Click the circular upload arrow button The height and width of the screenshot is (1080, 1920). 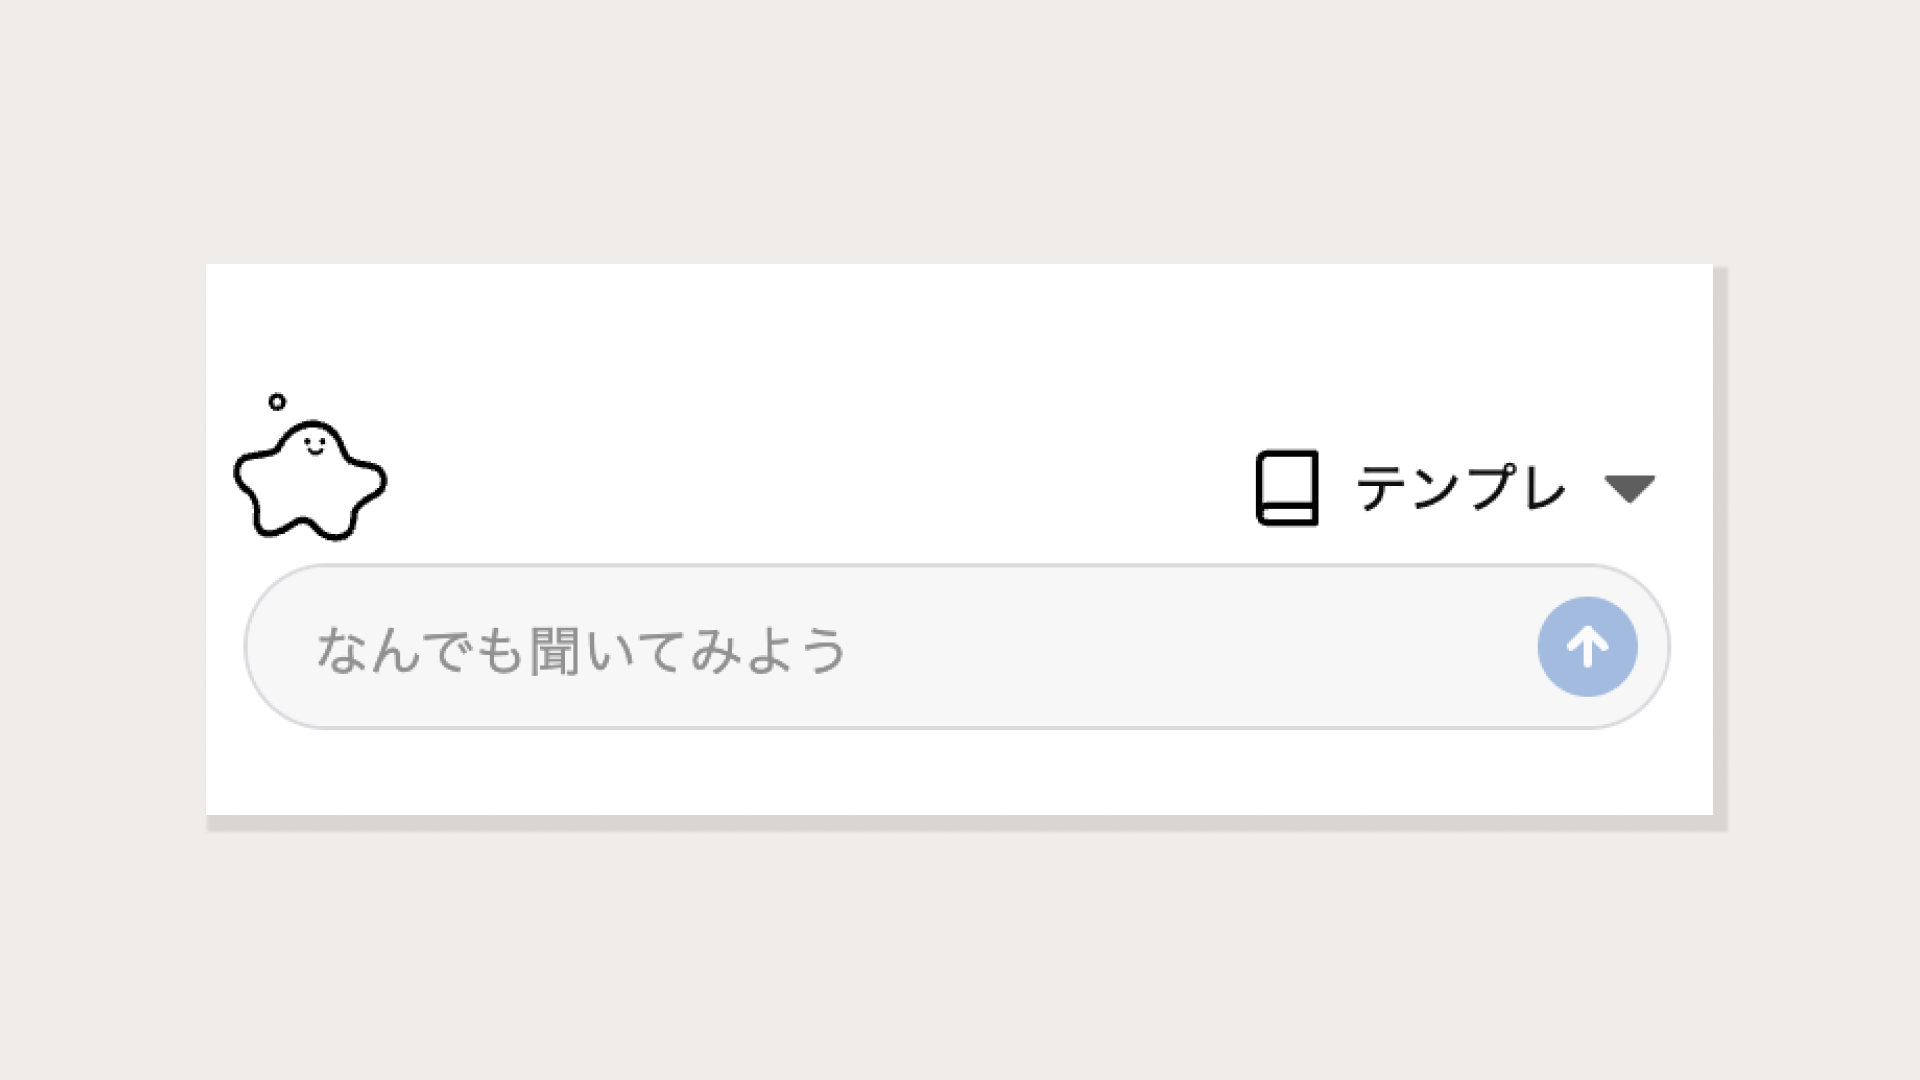click(1587, 647)
